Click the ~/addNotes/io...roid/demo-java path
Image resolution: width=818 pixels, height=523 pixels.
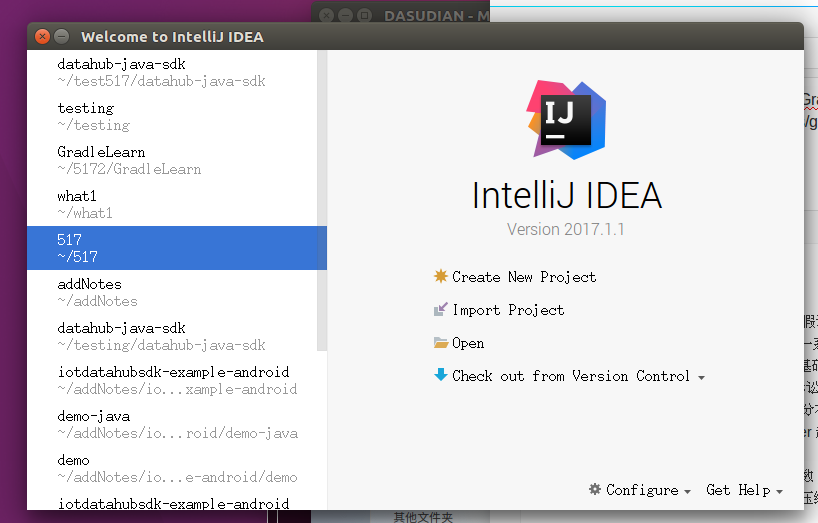pos(177,433)
